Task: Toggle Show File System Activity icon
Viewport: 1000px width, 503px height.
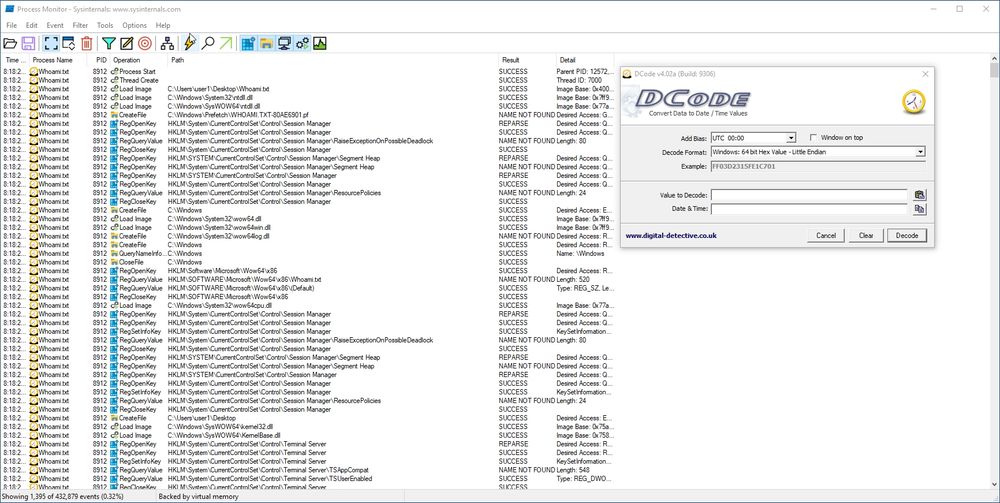Action: coord(266,43)
